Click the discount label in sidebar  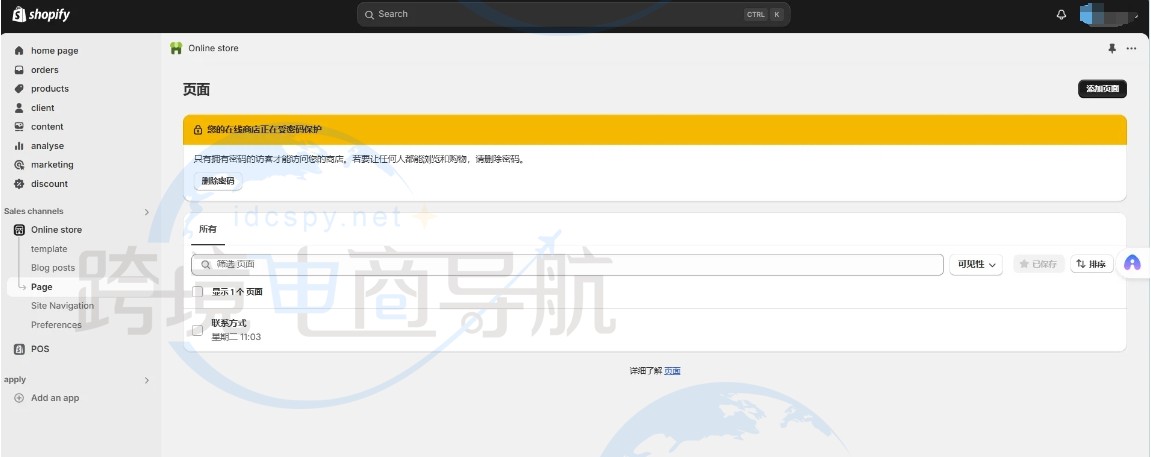click(x=49, y=184)
